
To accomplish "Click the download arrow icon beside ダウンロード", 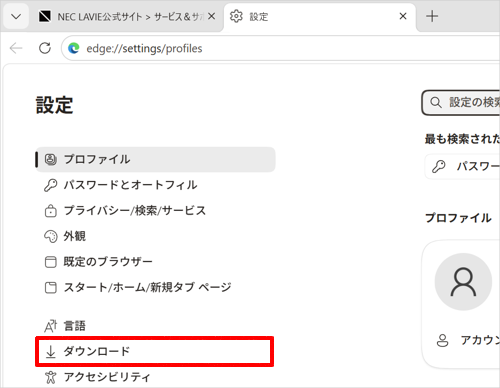I will point(50,352).
